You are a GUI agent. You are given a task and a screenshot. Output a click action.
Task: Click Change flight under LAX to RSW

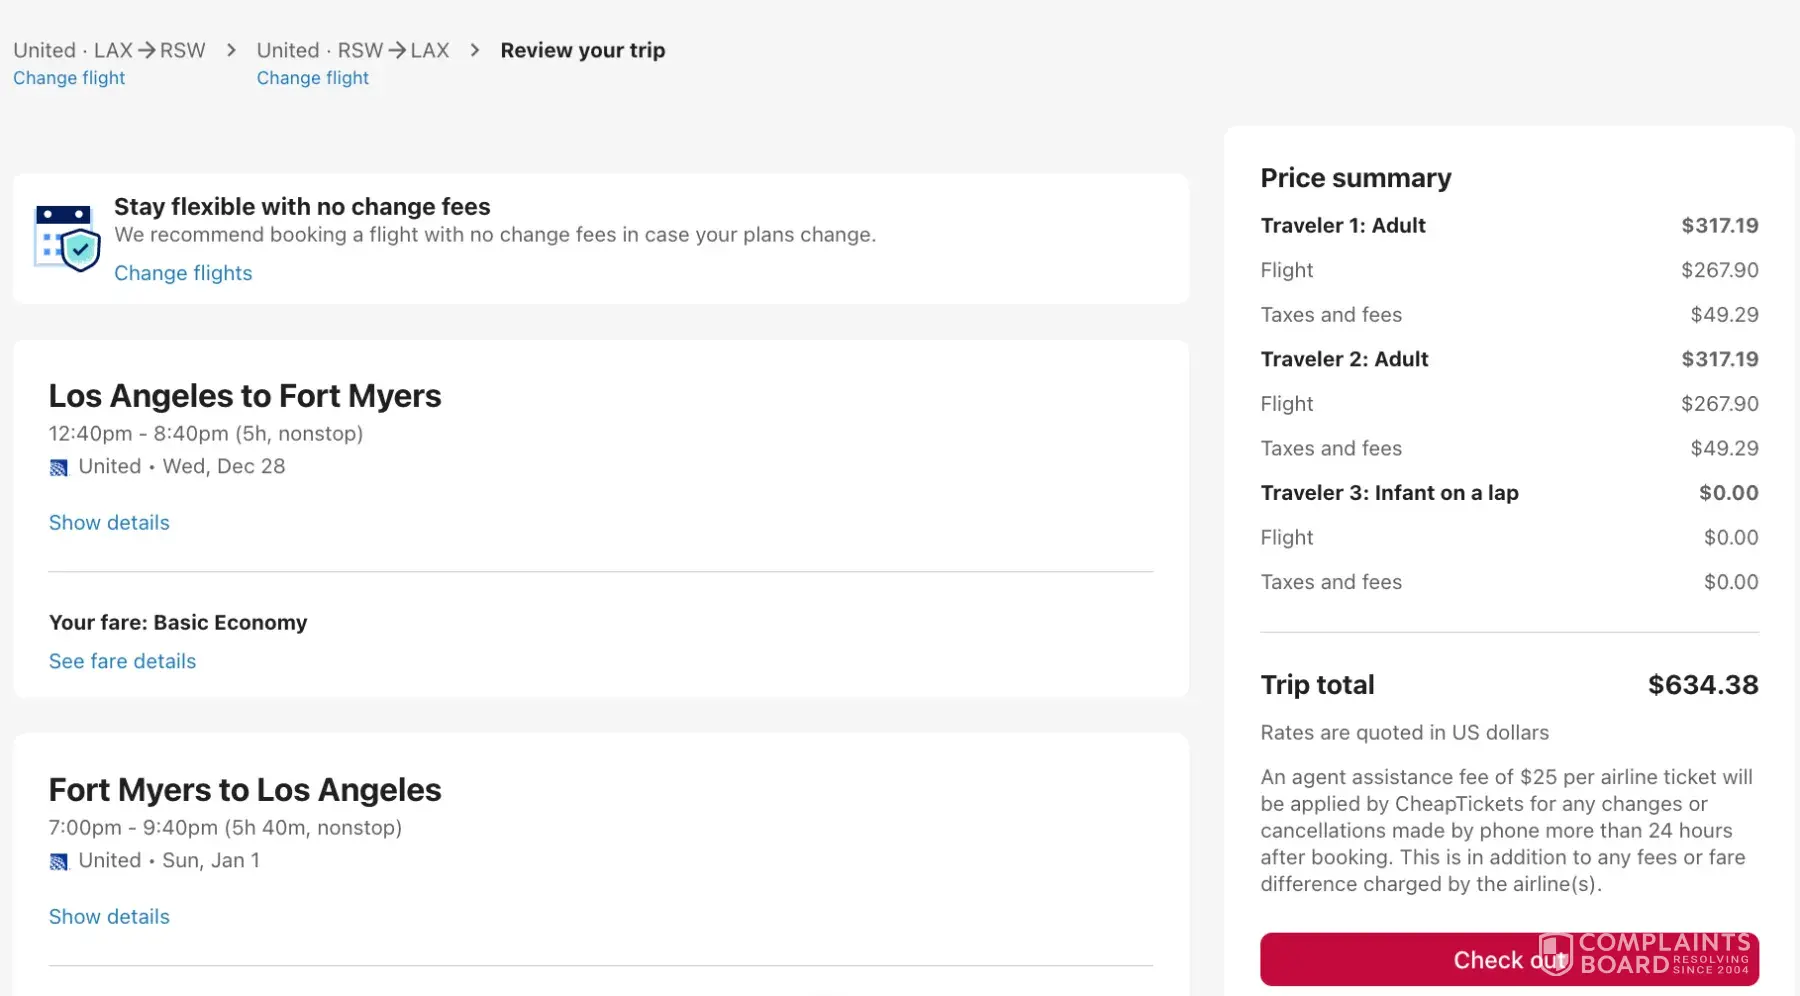click(69, 78)
